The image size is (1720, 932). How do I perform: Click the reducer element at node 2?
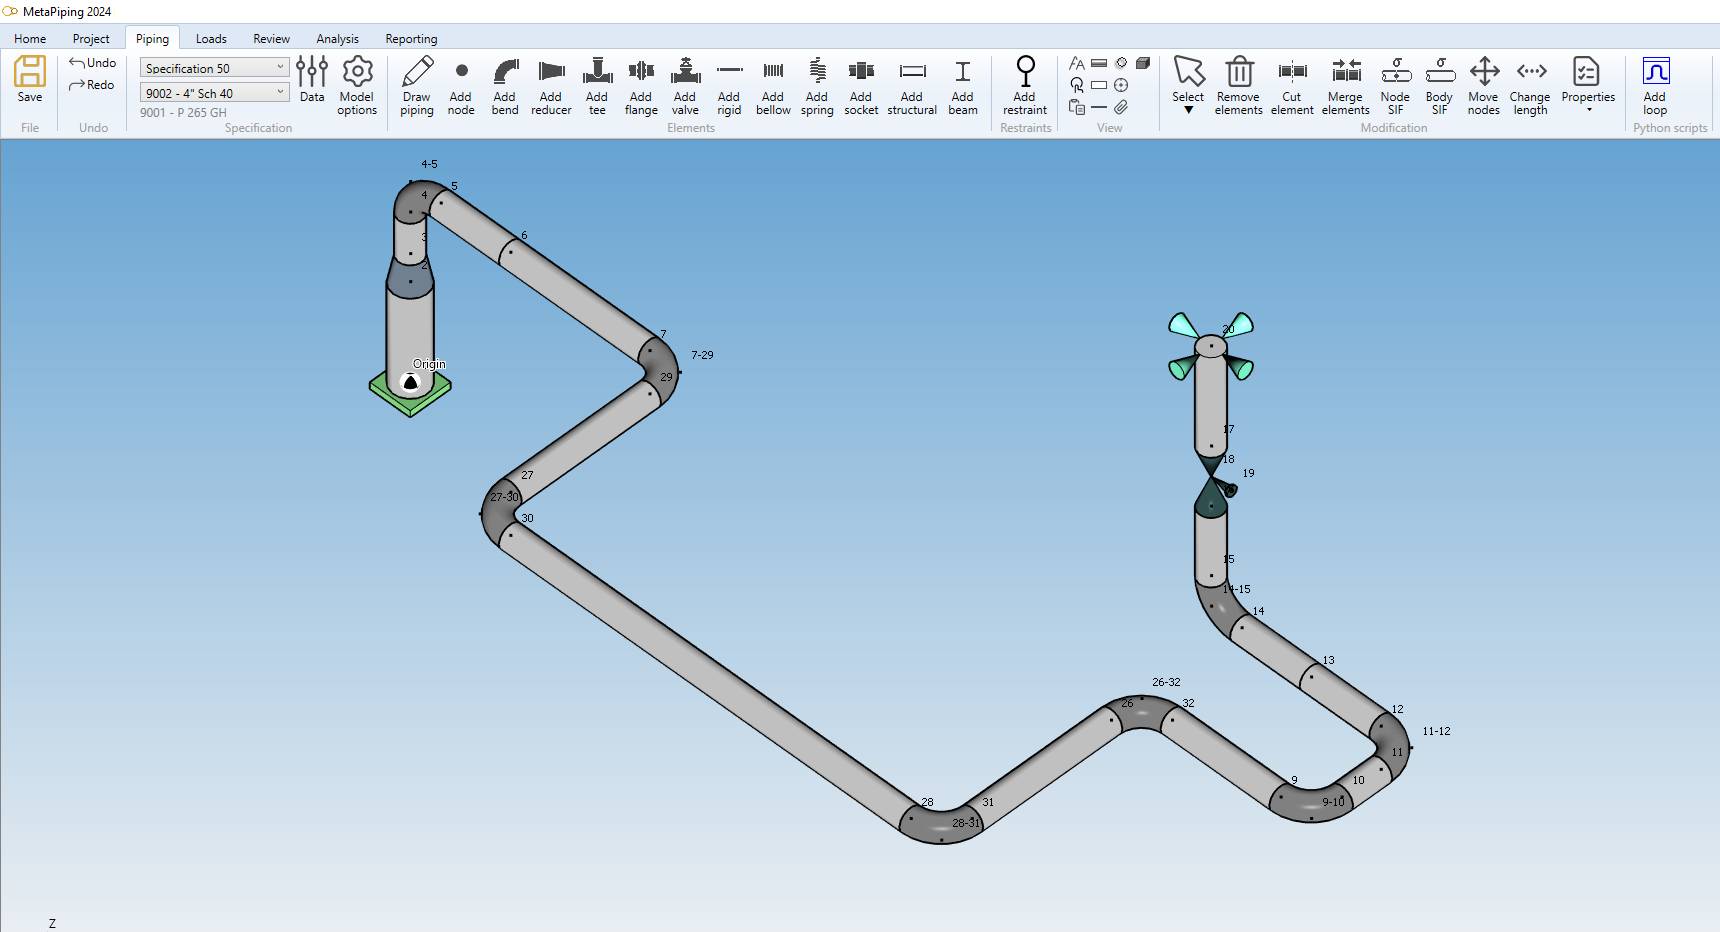click(410, 276)
